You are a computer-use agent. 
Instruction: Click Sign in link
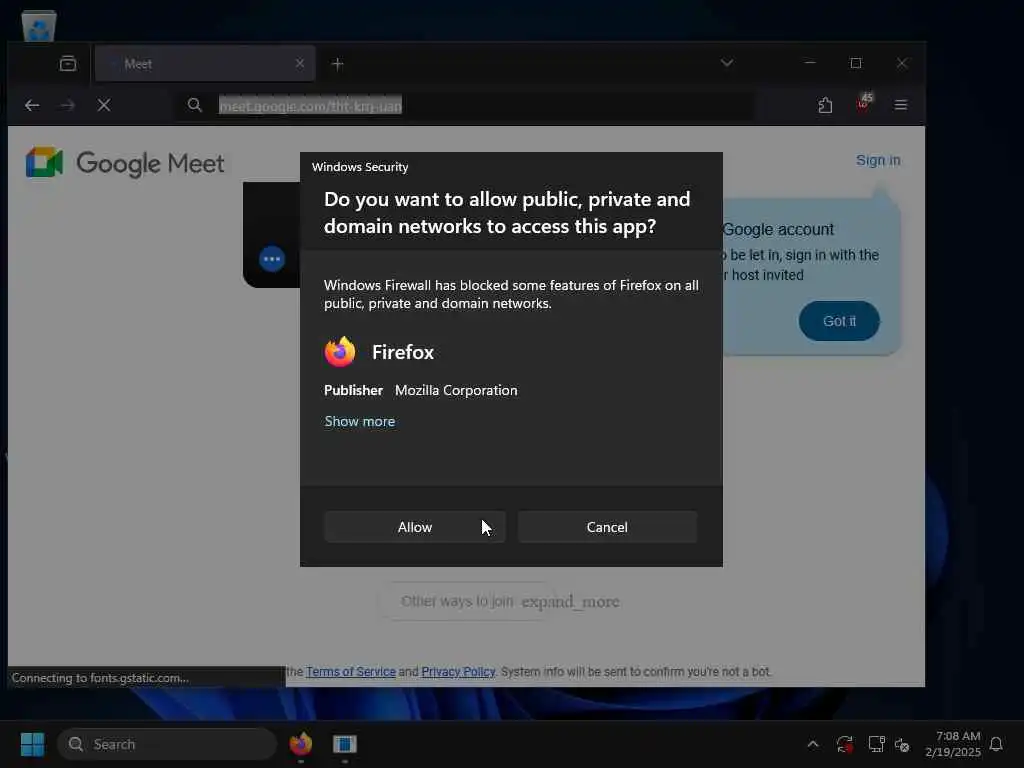(x=878, y=161)
